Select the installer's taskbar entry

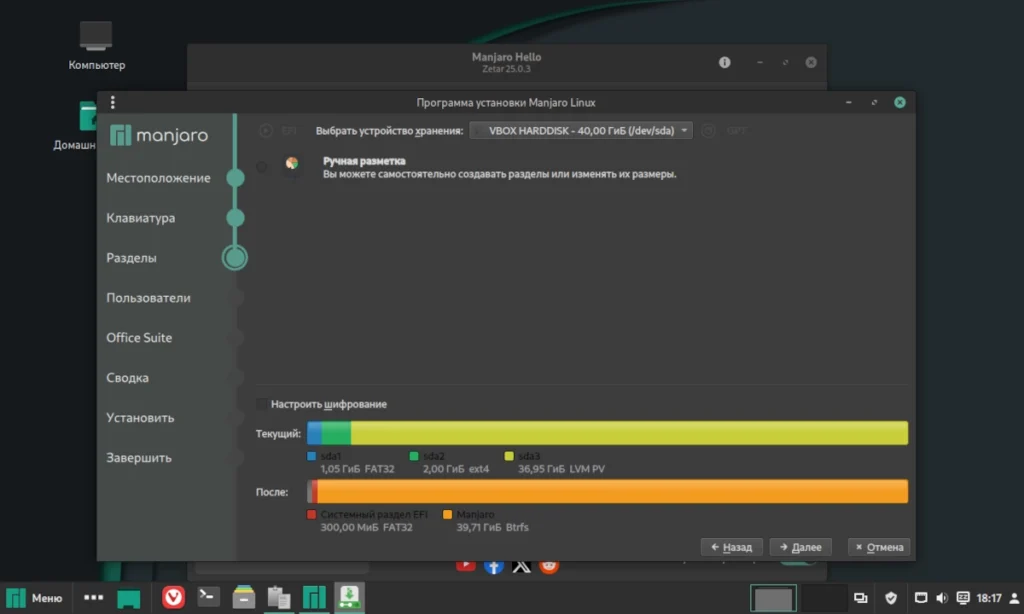[349, 598]
